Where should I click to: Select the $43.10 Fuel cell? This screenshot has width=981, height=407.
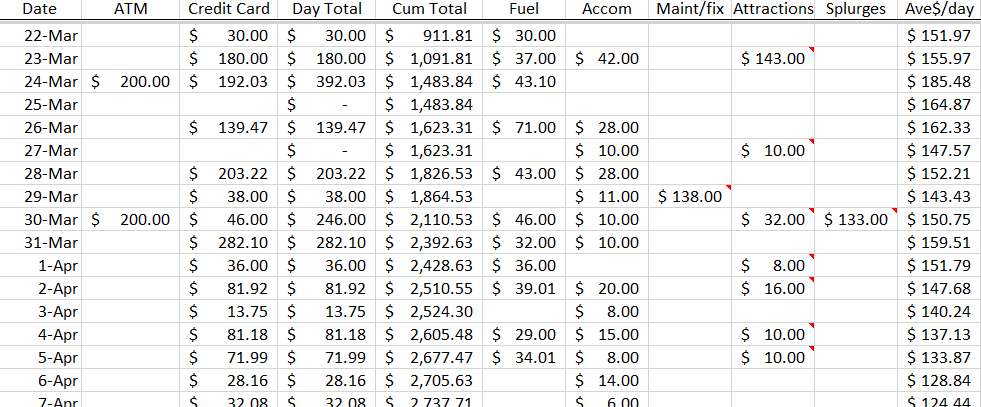[x=525, y=82]
